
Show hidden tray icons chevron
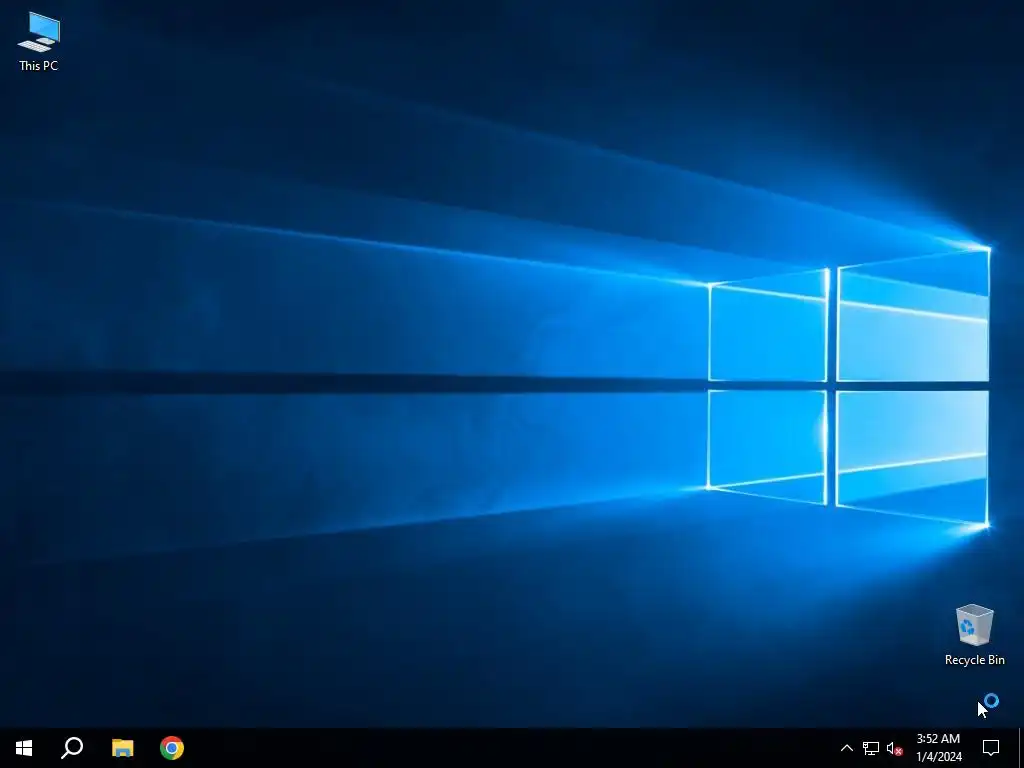(x=846, y=748)
